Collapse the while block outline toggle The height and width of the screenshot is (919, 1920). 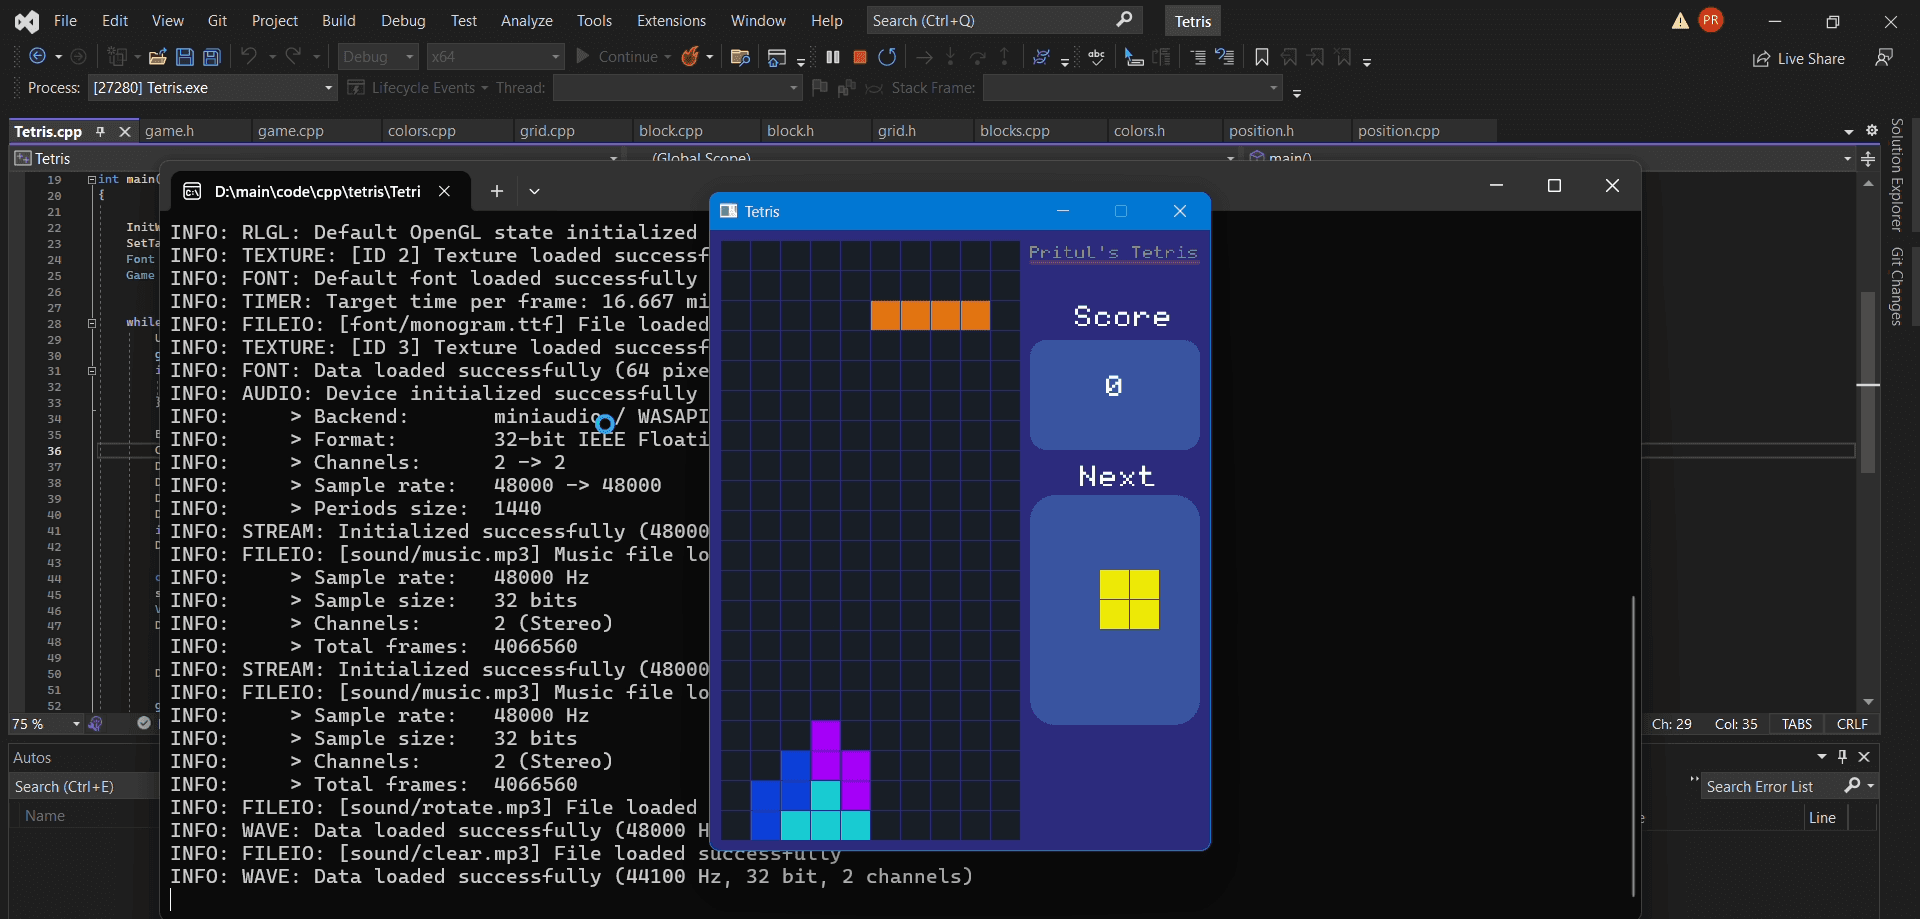point(92,323)
